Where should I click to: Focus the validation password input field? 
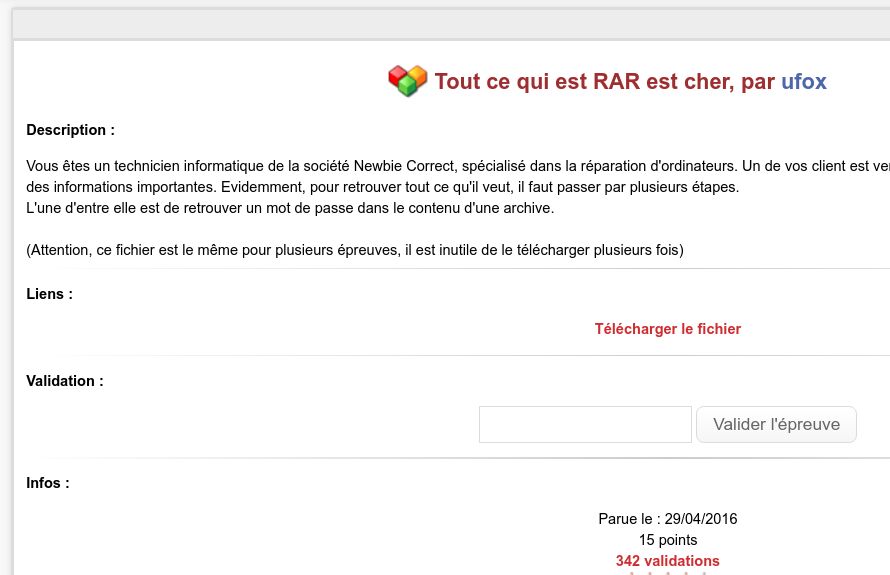tap(585, 424)
